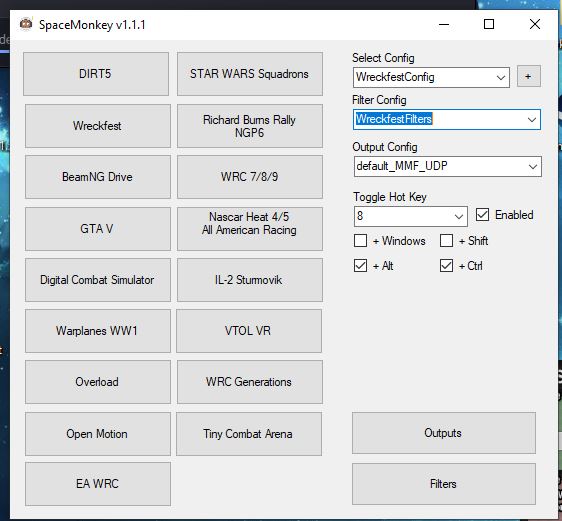Click the SpaceMonkey app icon in title bar
This screenshot has height=521, width=562.
click(26, 24)
